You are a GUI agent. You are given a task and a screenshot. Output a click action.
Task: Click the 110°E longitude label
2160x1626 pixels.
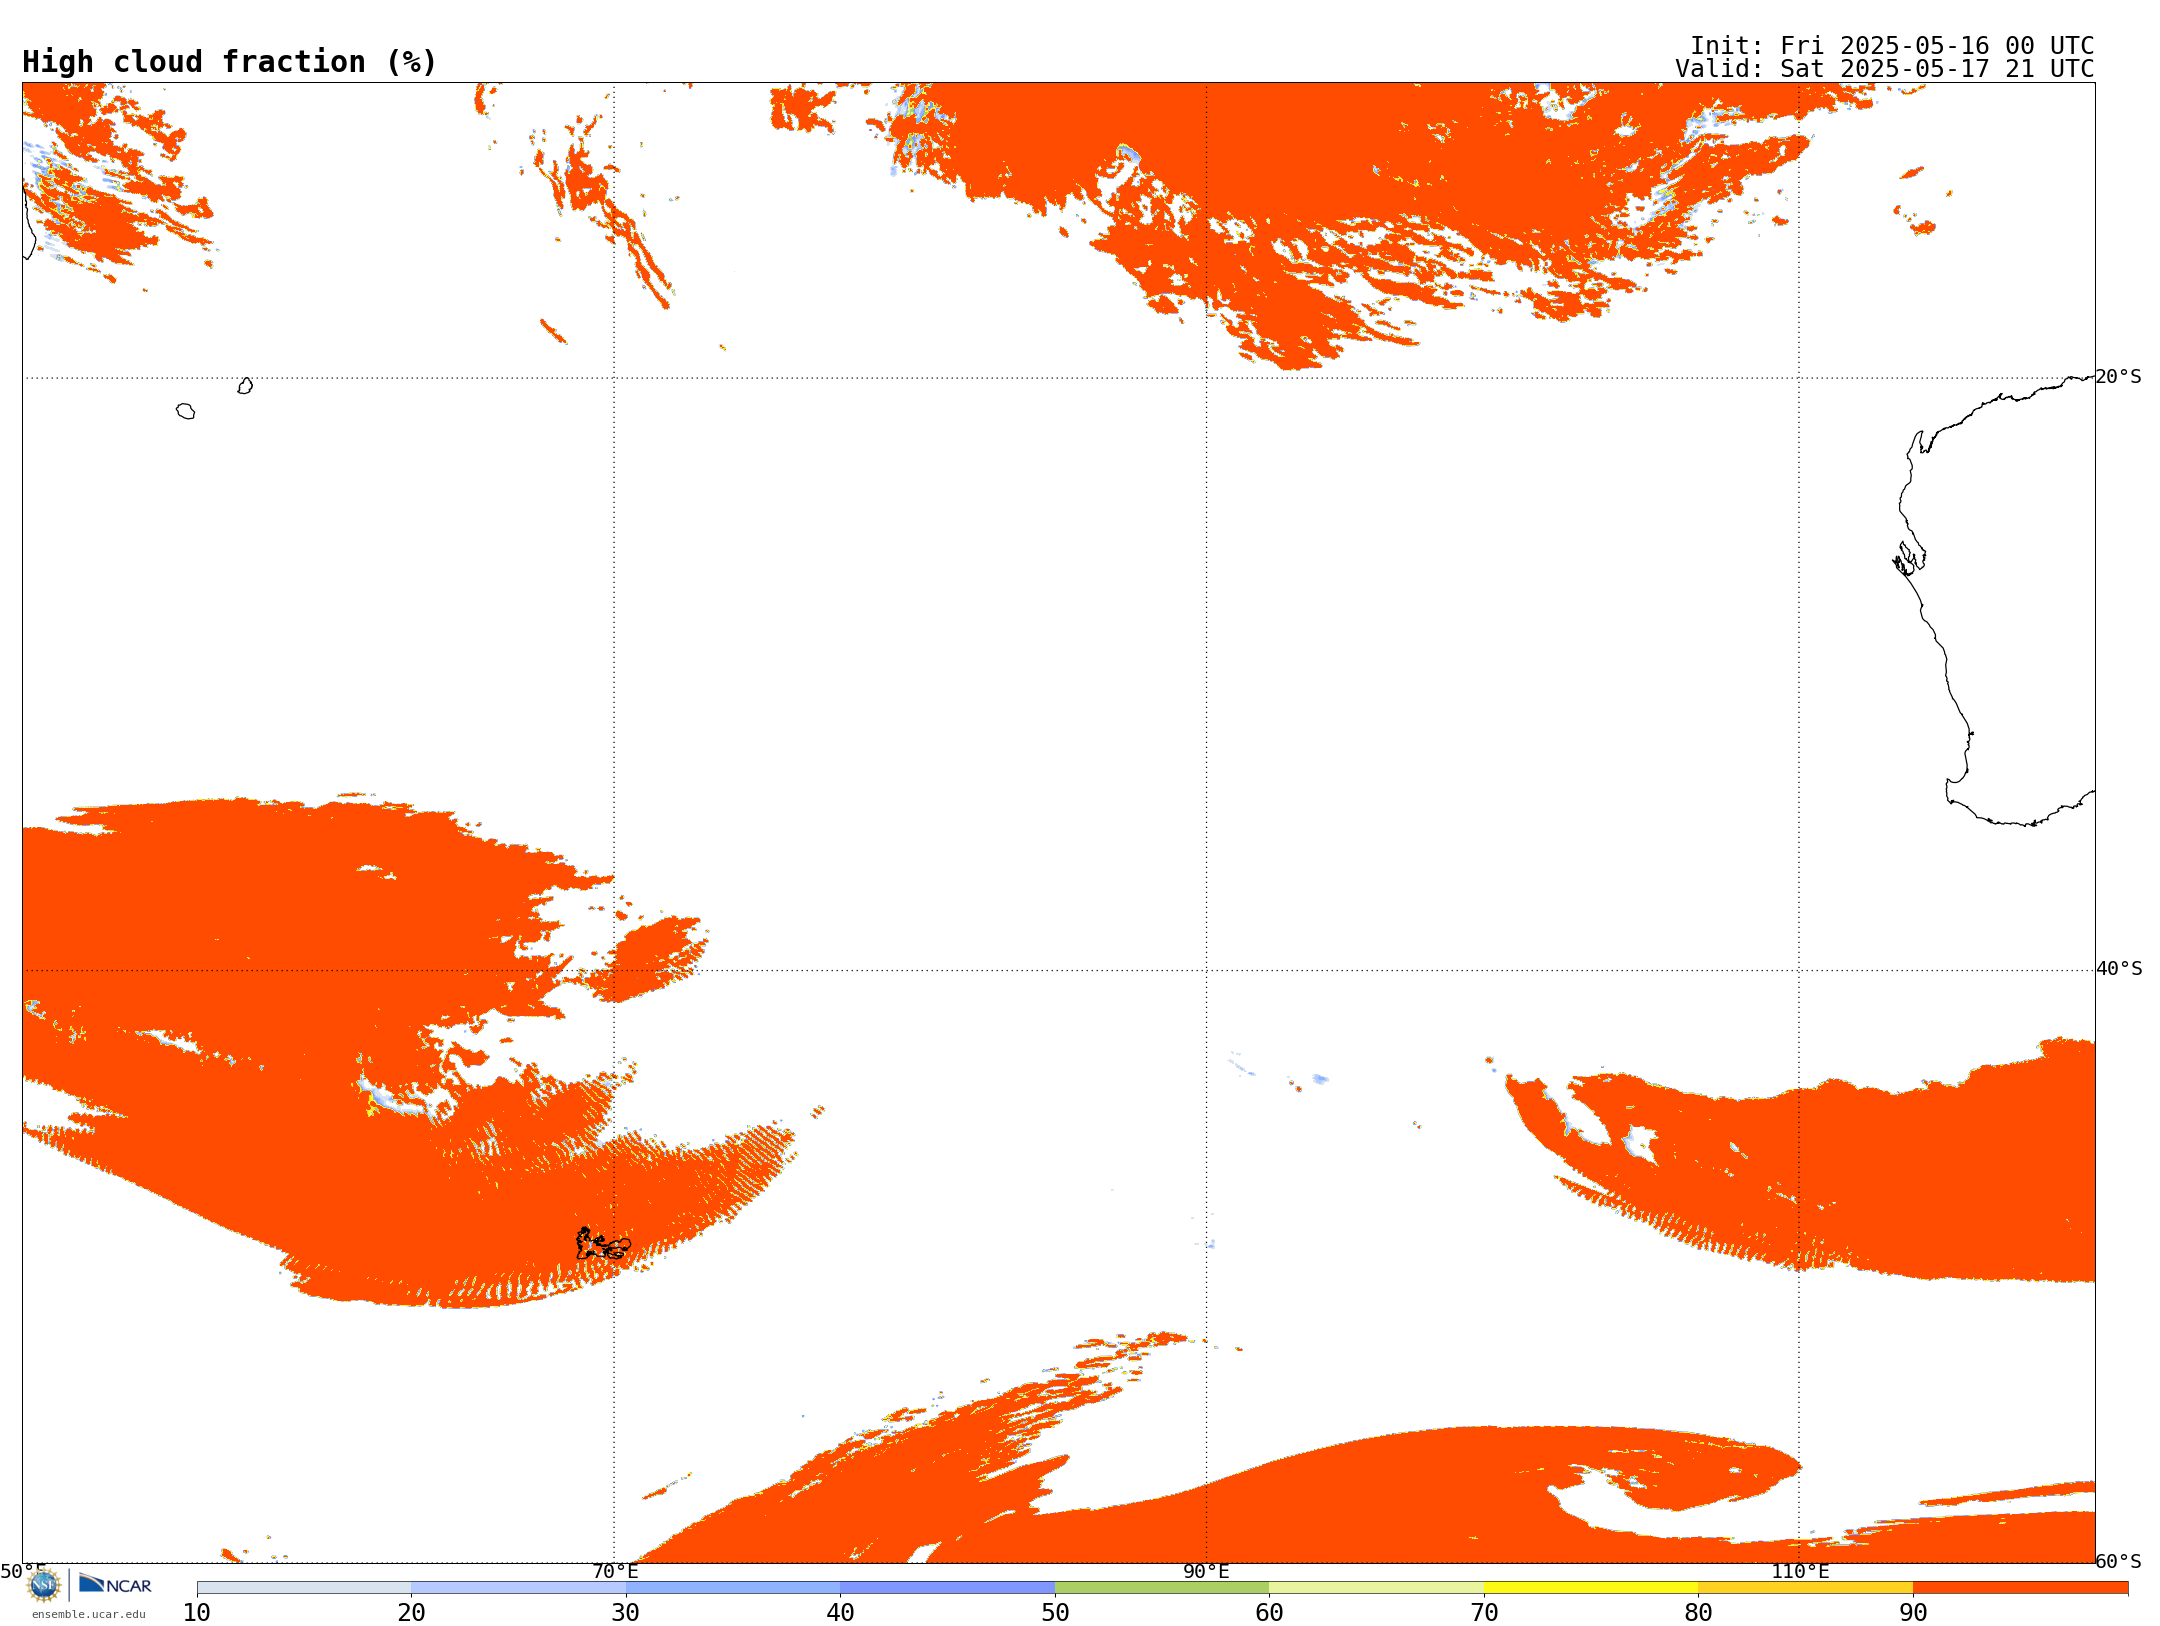click(1800, 1571)
